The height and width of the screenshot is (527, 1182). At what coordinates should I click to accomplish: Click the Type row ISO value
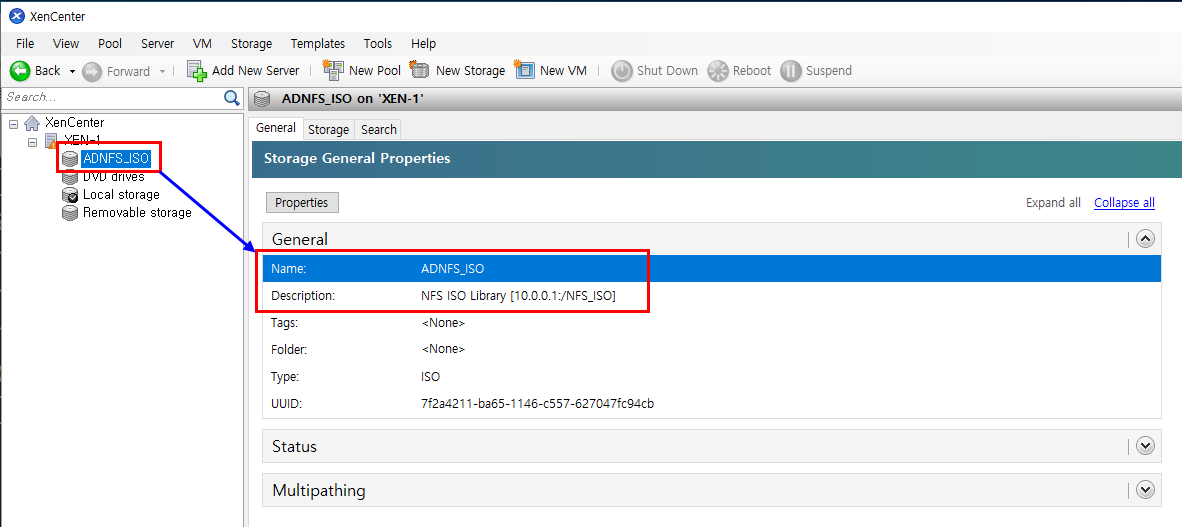click(430, 377)
